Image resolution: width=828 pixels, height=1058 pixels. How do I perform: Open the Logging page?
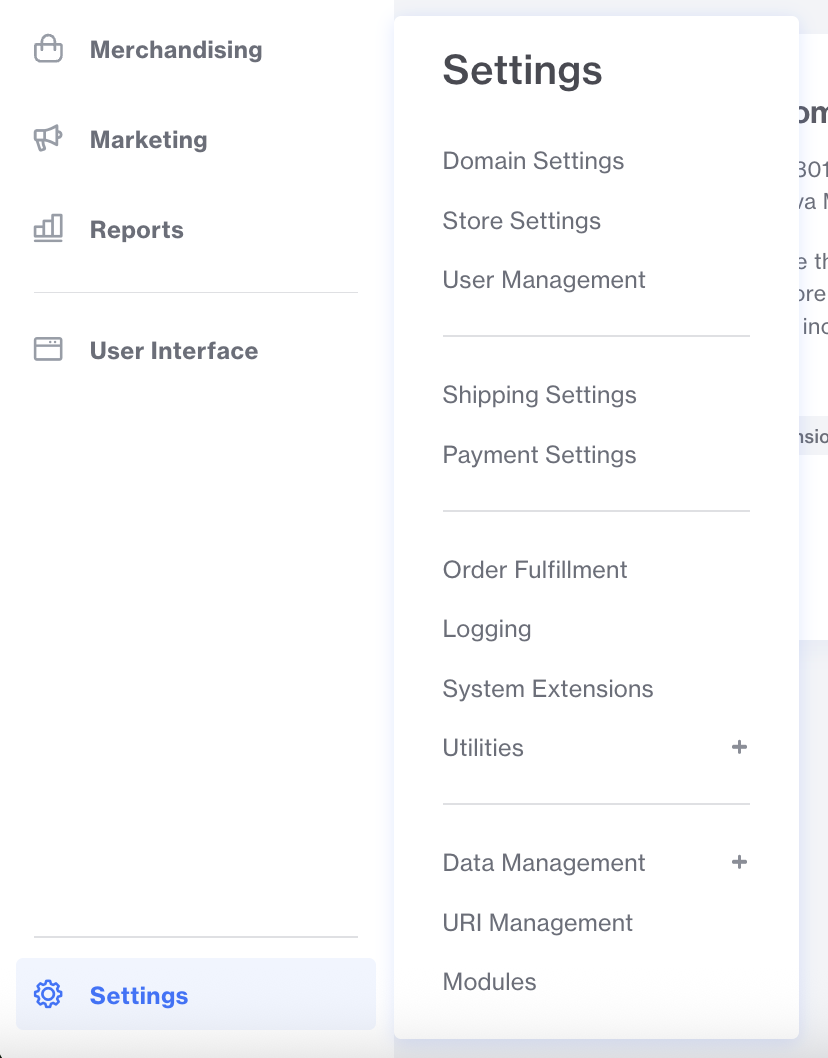point(487,629)
